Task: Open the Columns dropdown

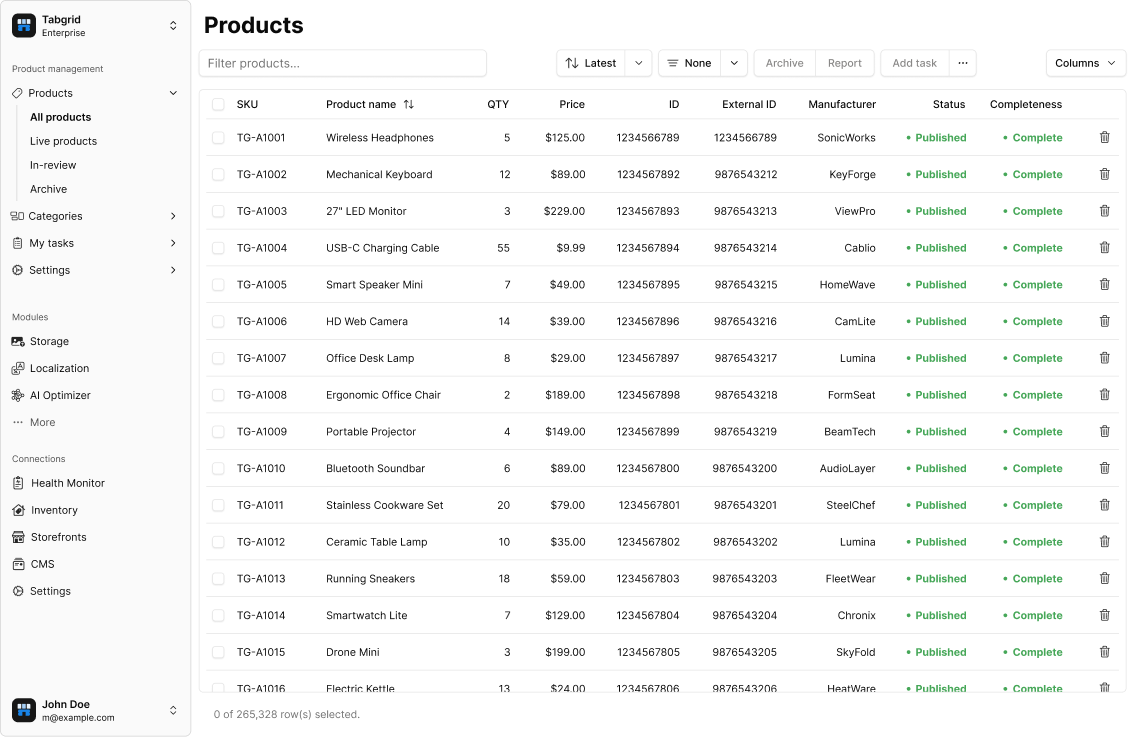Action: pos(1085,62)
